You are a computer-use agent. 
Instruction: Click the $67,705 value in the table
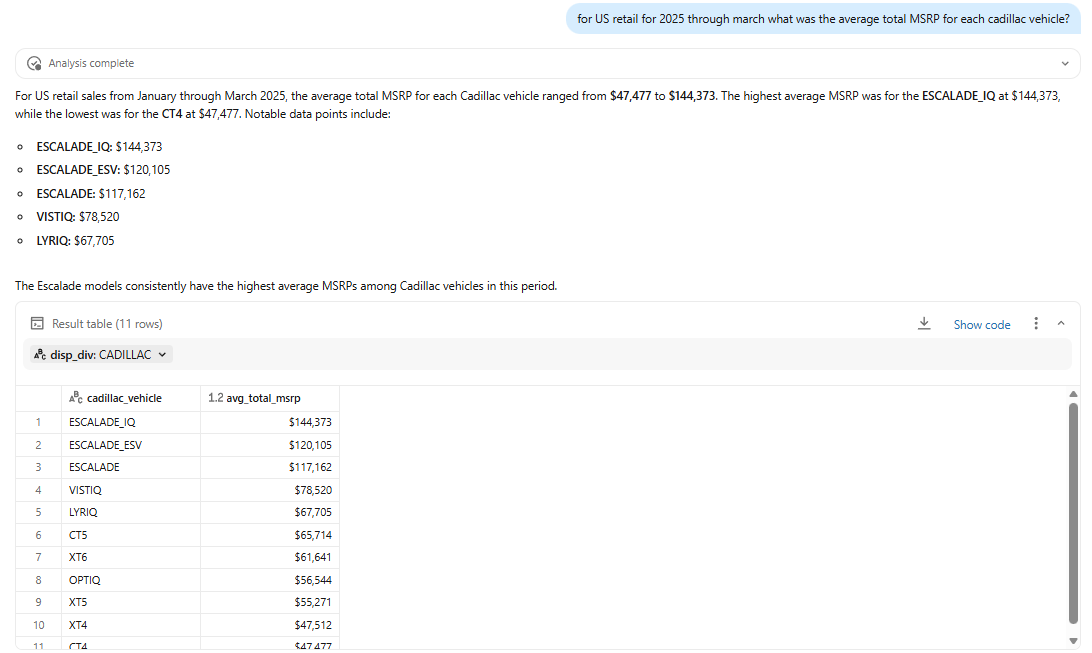[x=313, y=512]
